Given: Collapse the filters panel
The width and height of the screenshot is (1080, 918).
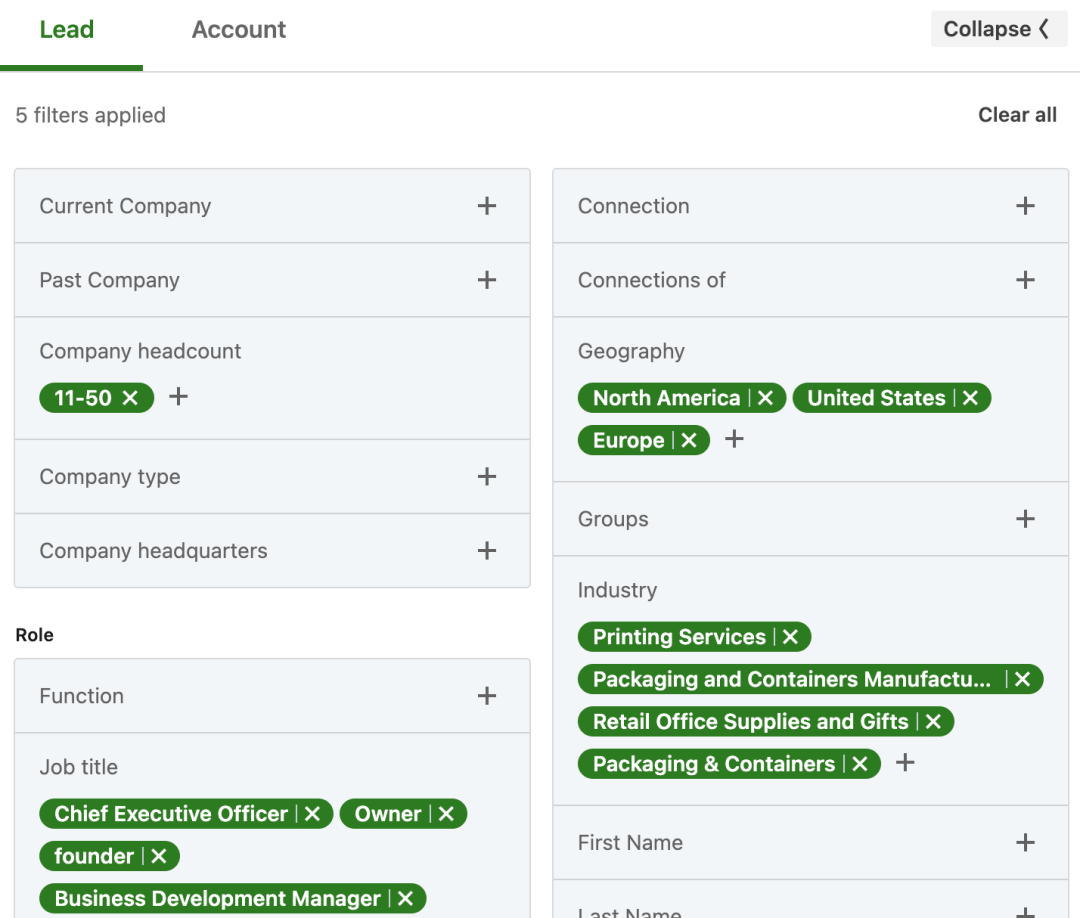Looking at the screenshot, I should click(x=997, y=30).
